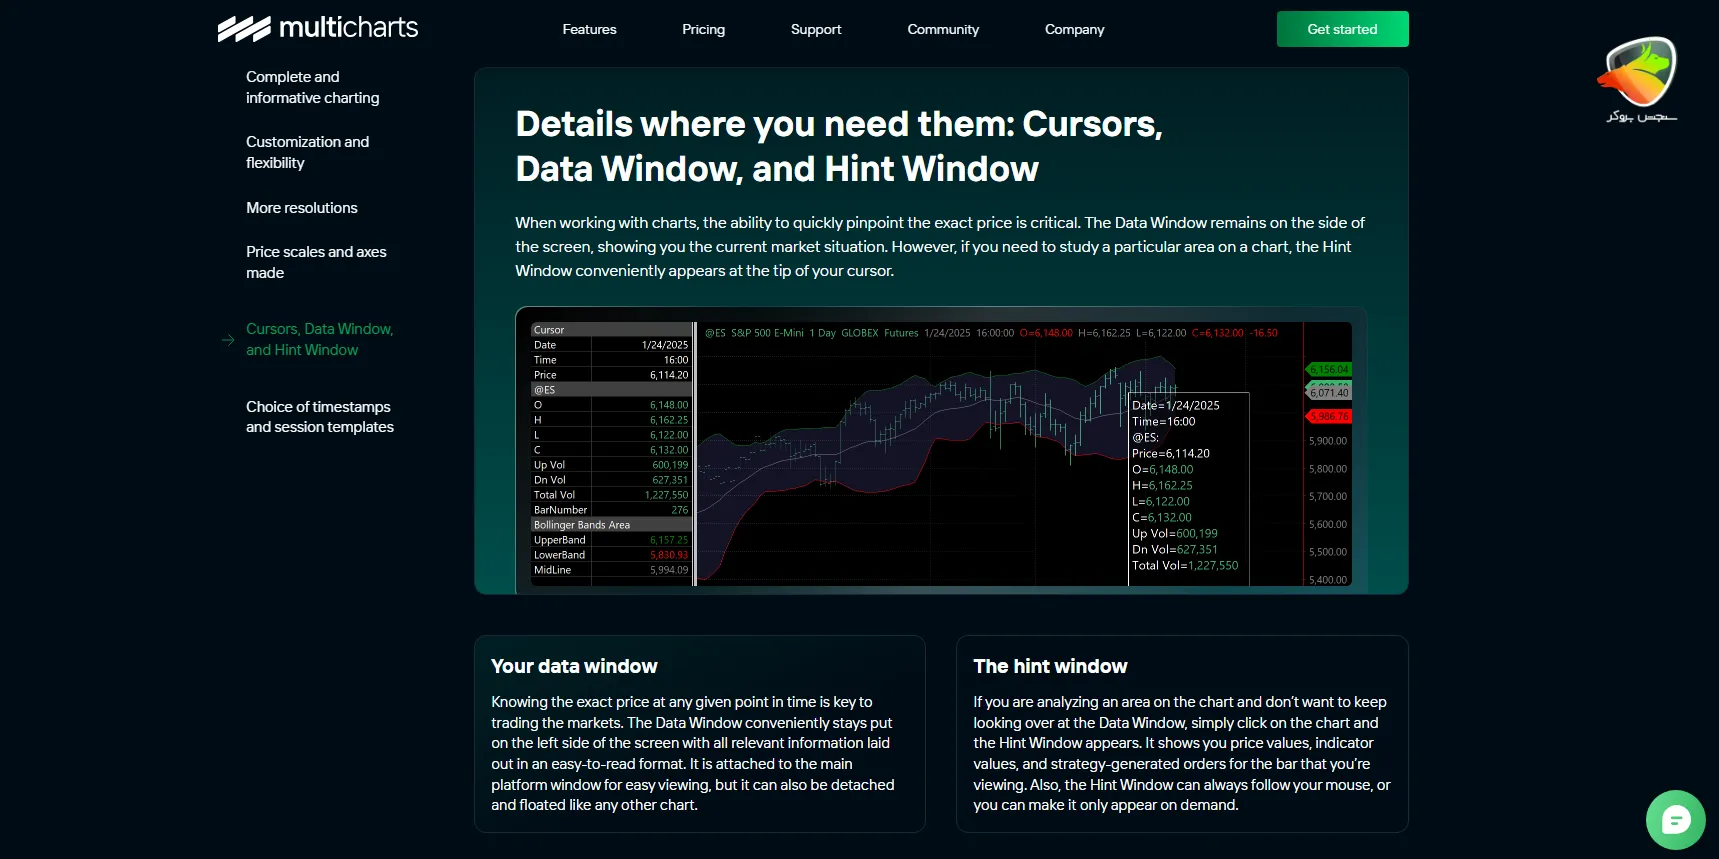Open the Features menu

pos(589,29)
